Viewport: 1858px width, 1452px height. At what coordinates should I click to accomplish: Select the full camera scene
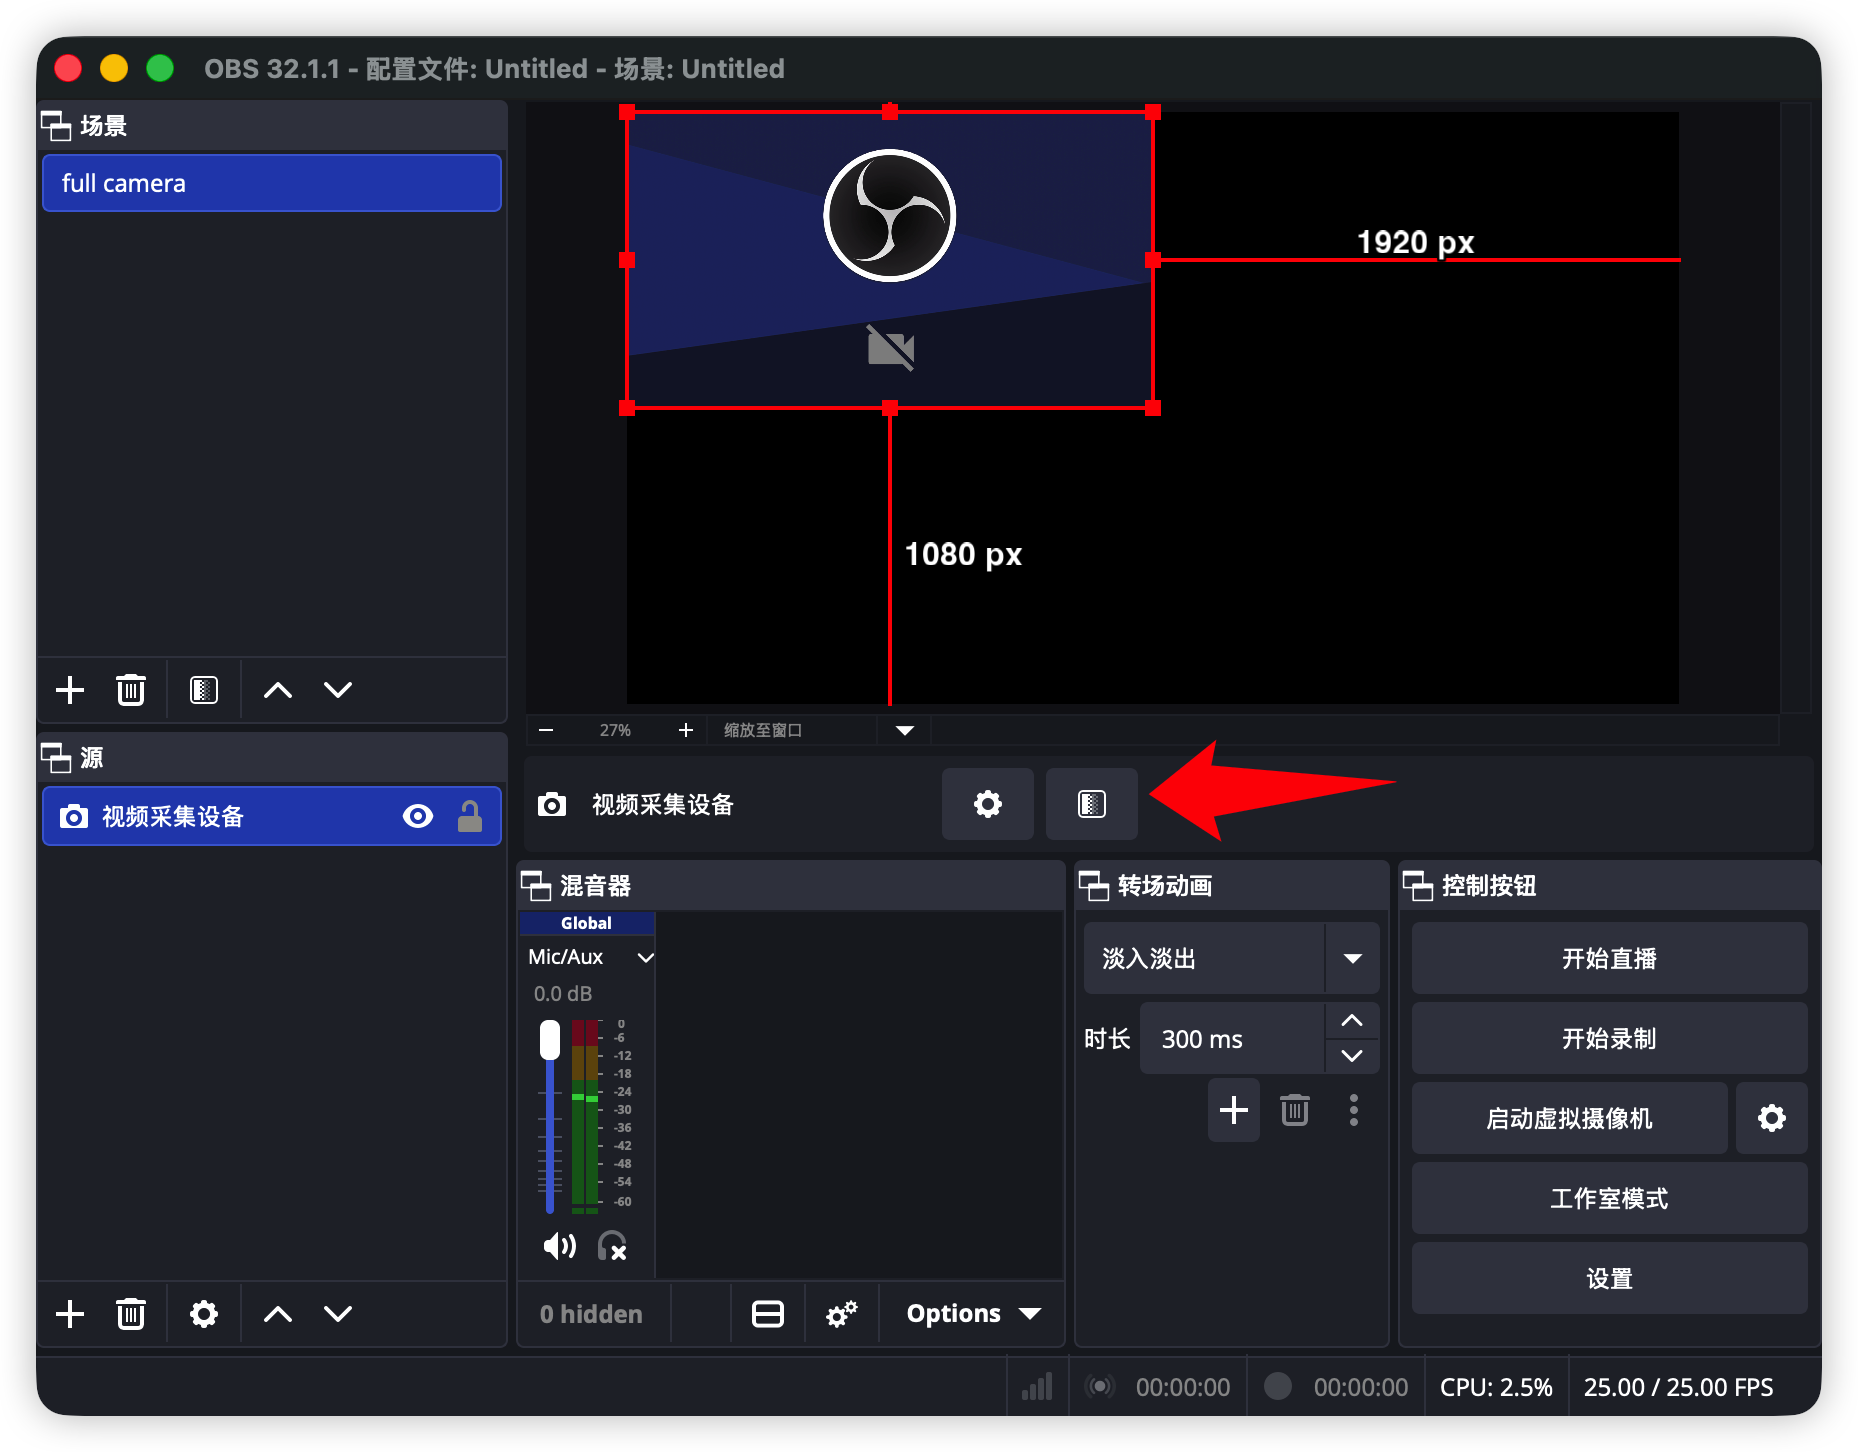272,183
